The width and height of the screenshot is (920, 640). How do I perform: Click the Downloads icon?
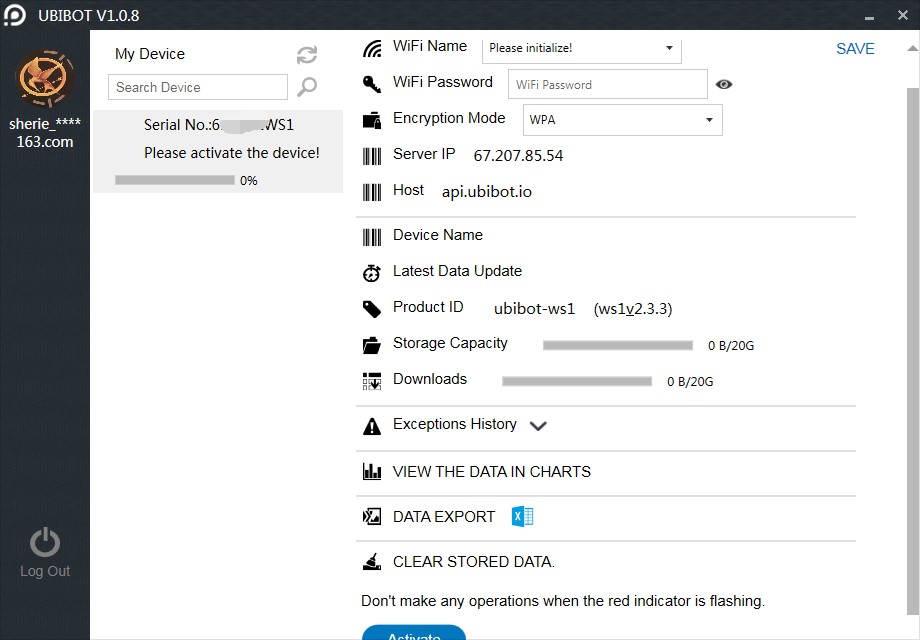371,381
